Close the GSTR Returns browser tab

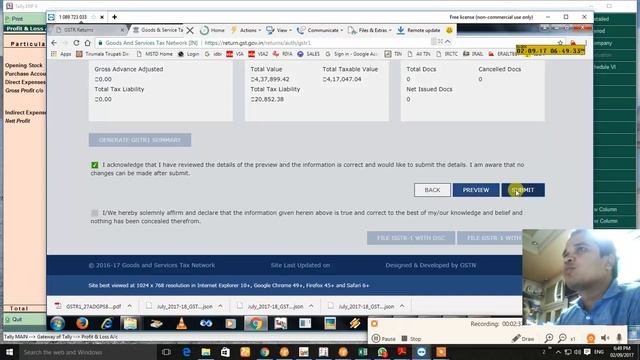tap(122, 30)
